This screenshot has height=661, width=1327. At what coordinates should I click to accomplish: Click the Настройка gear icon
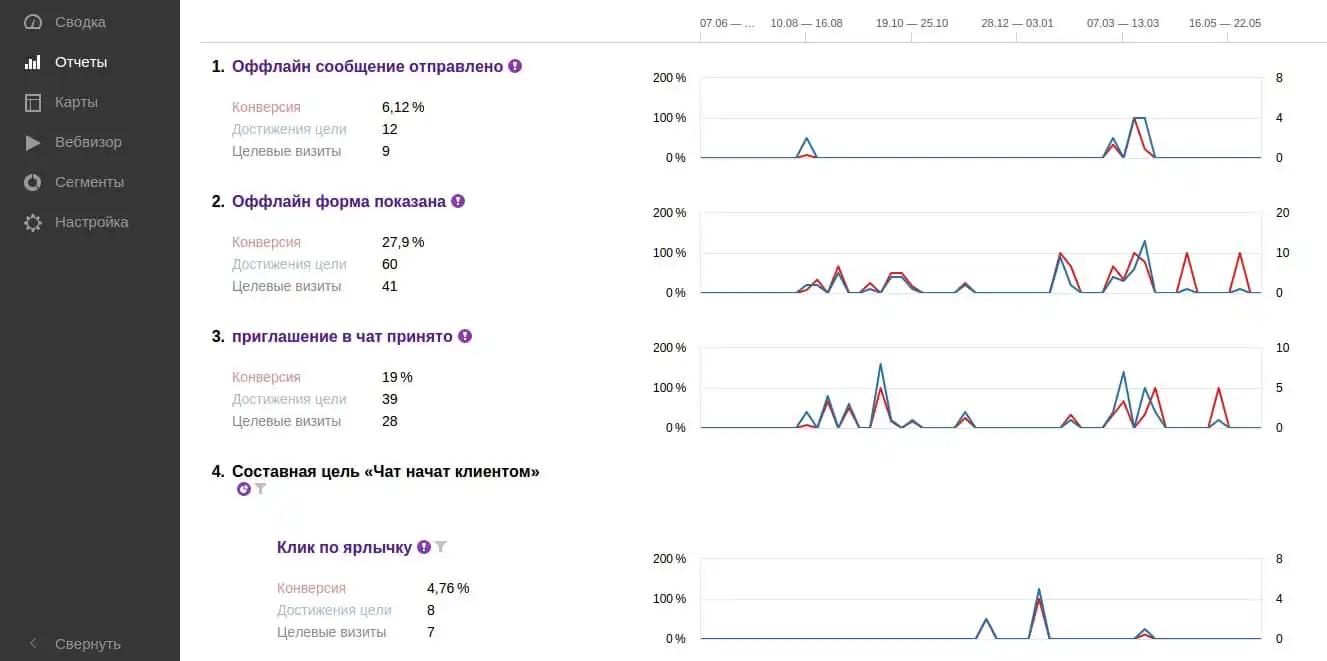click(x=33, y=222)
